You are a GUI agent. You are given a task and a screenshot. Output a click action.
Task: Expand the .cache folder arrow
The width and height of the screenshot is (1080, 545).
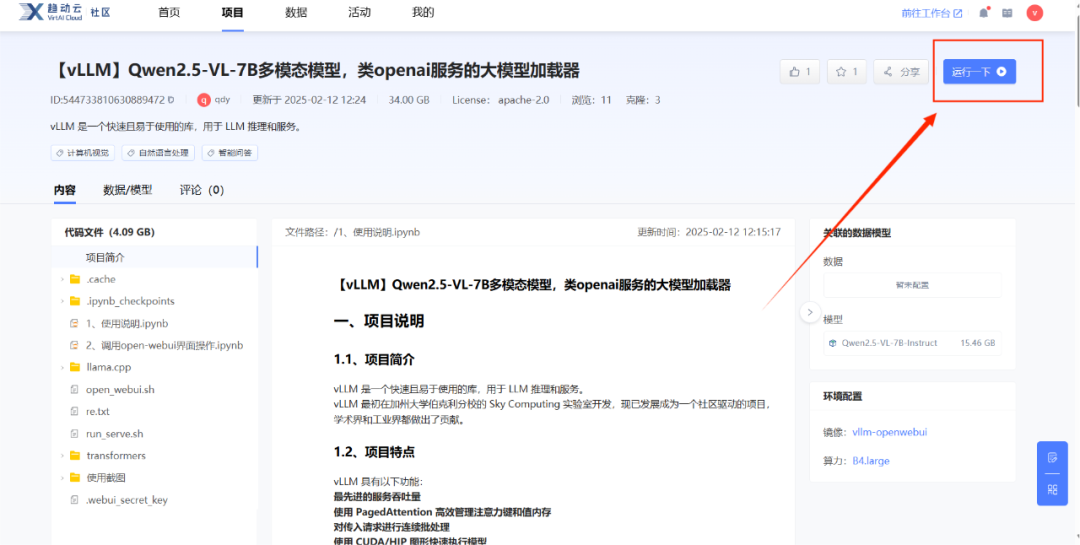(x=62, y=279)
